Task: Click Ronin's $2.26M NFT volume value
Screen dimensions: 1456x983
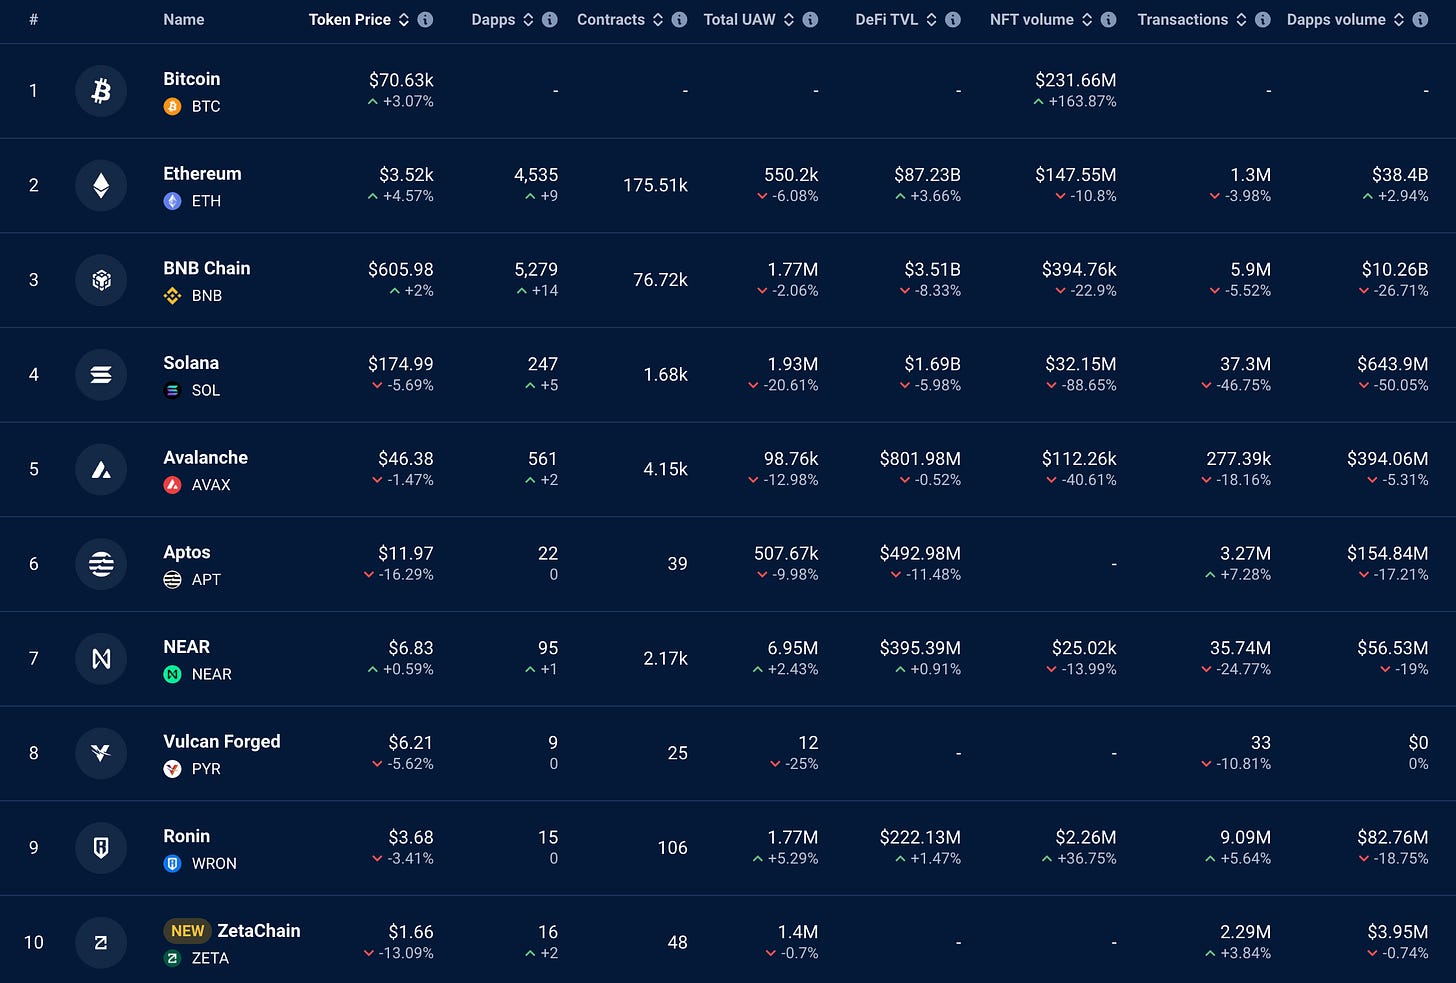Action: [1086, 837]
